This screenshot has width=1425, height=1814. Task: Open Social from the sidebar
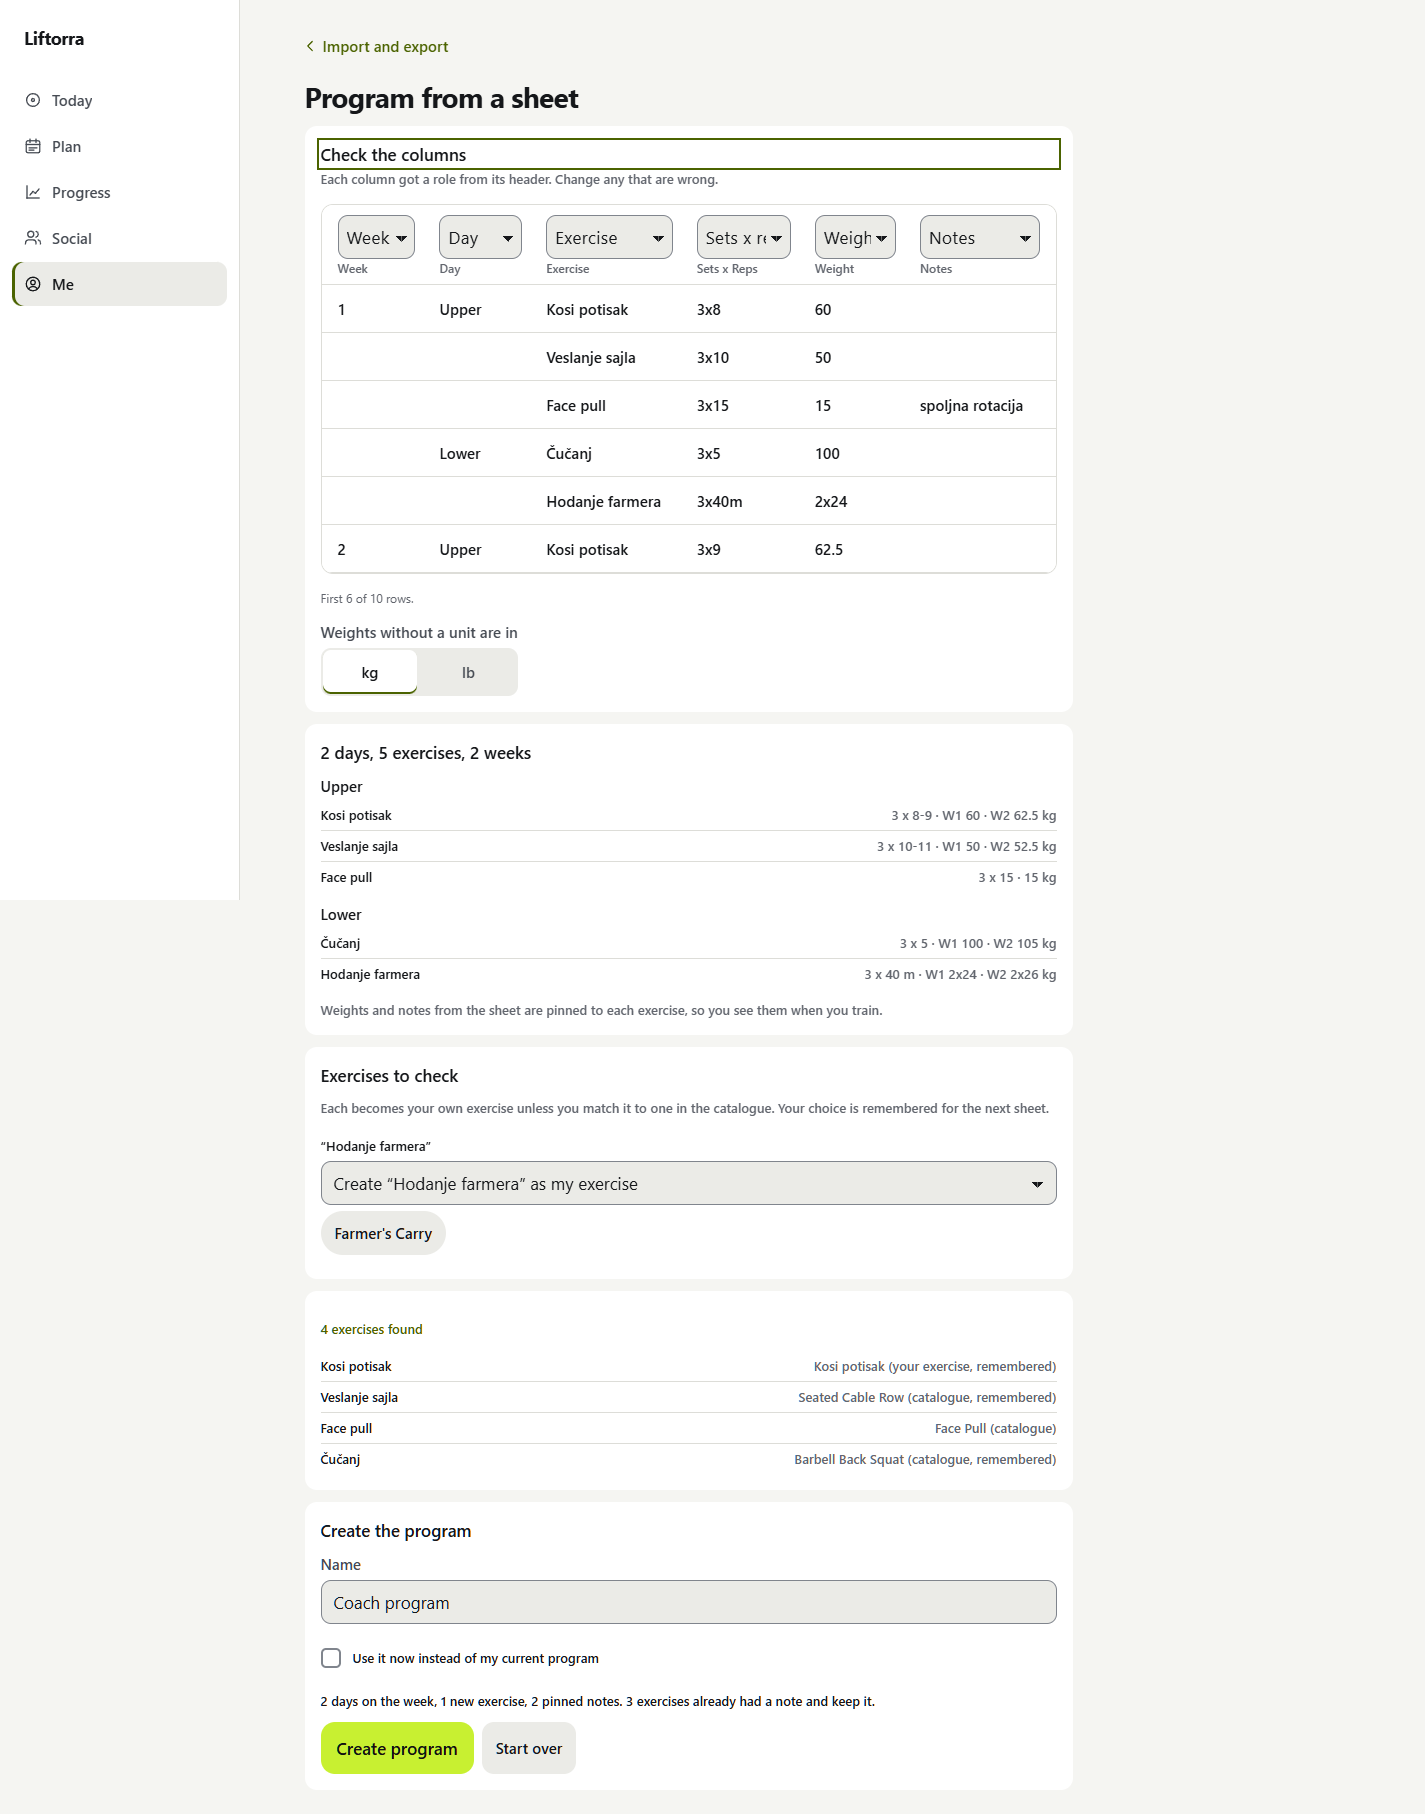click(x=120, y=238)
